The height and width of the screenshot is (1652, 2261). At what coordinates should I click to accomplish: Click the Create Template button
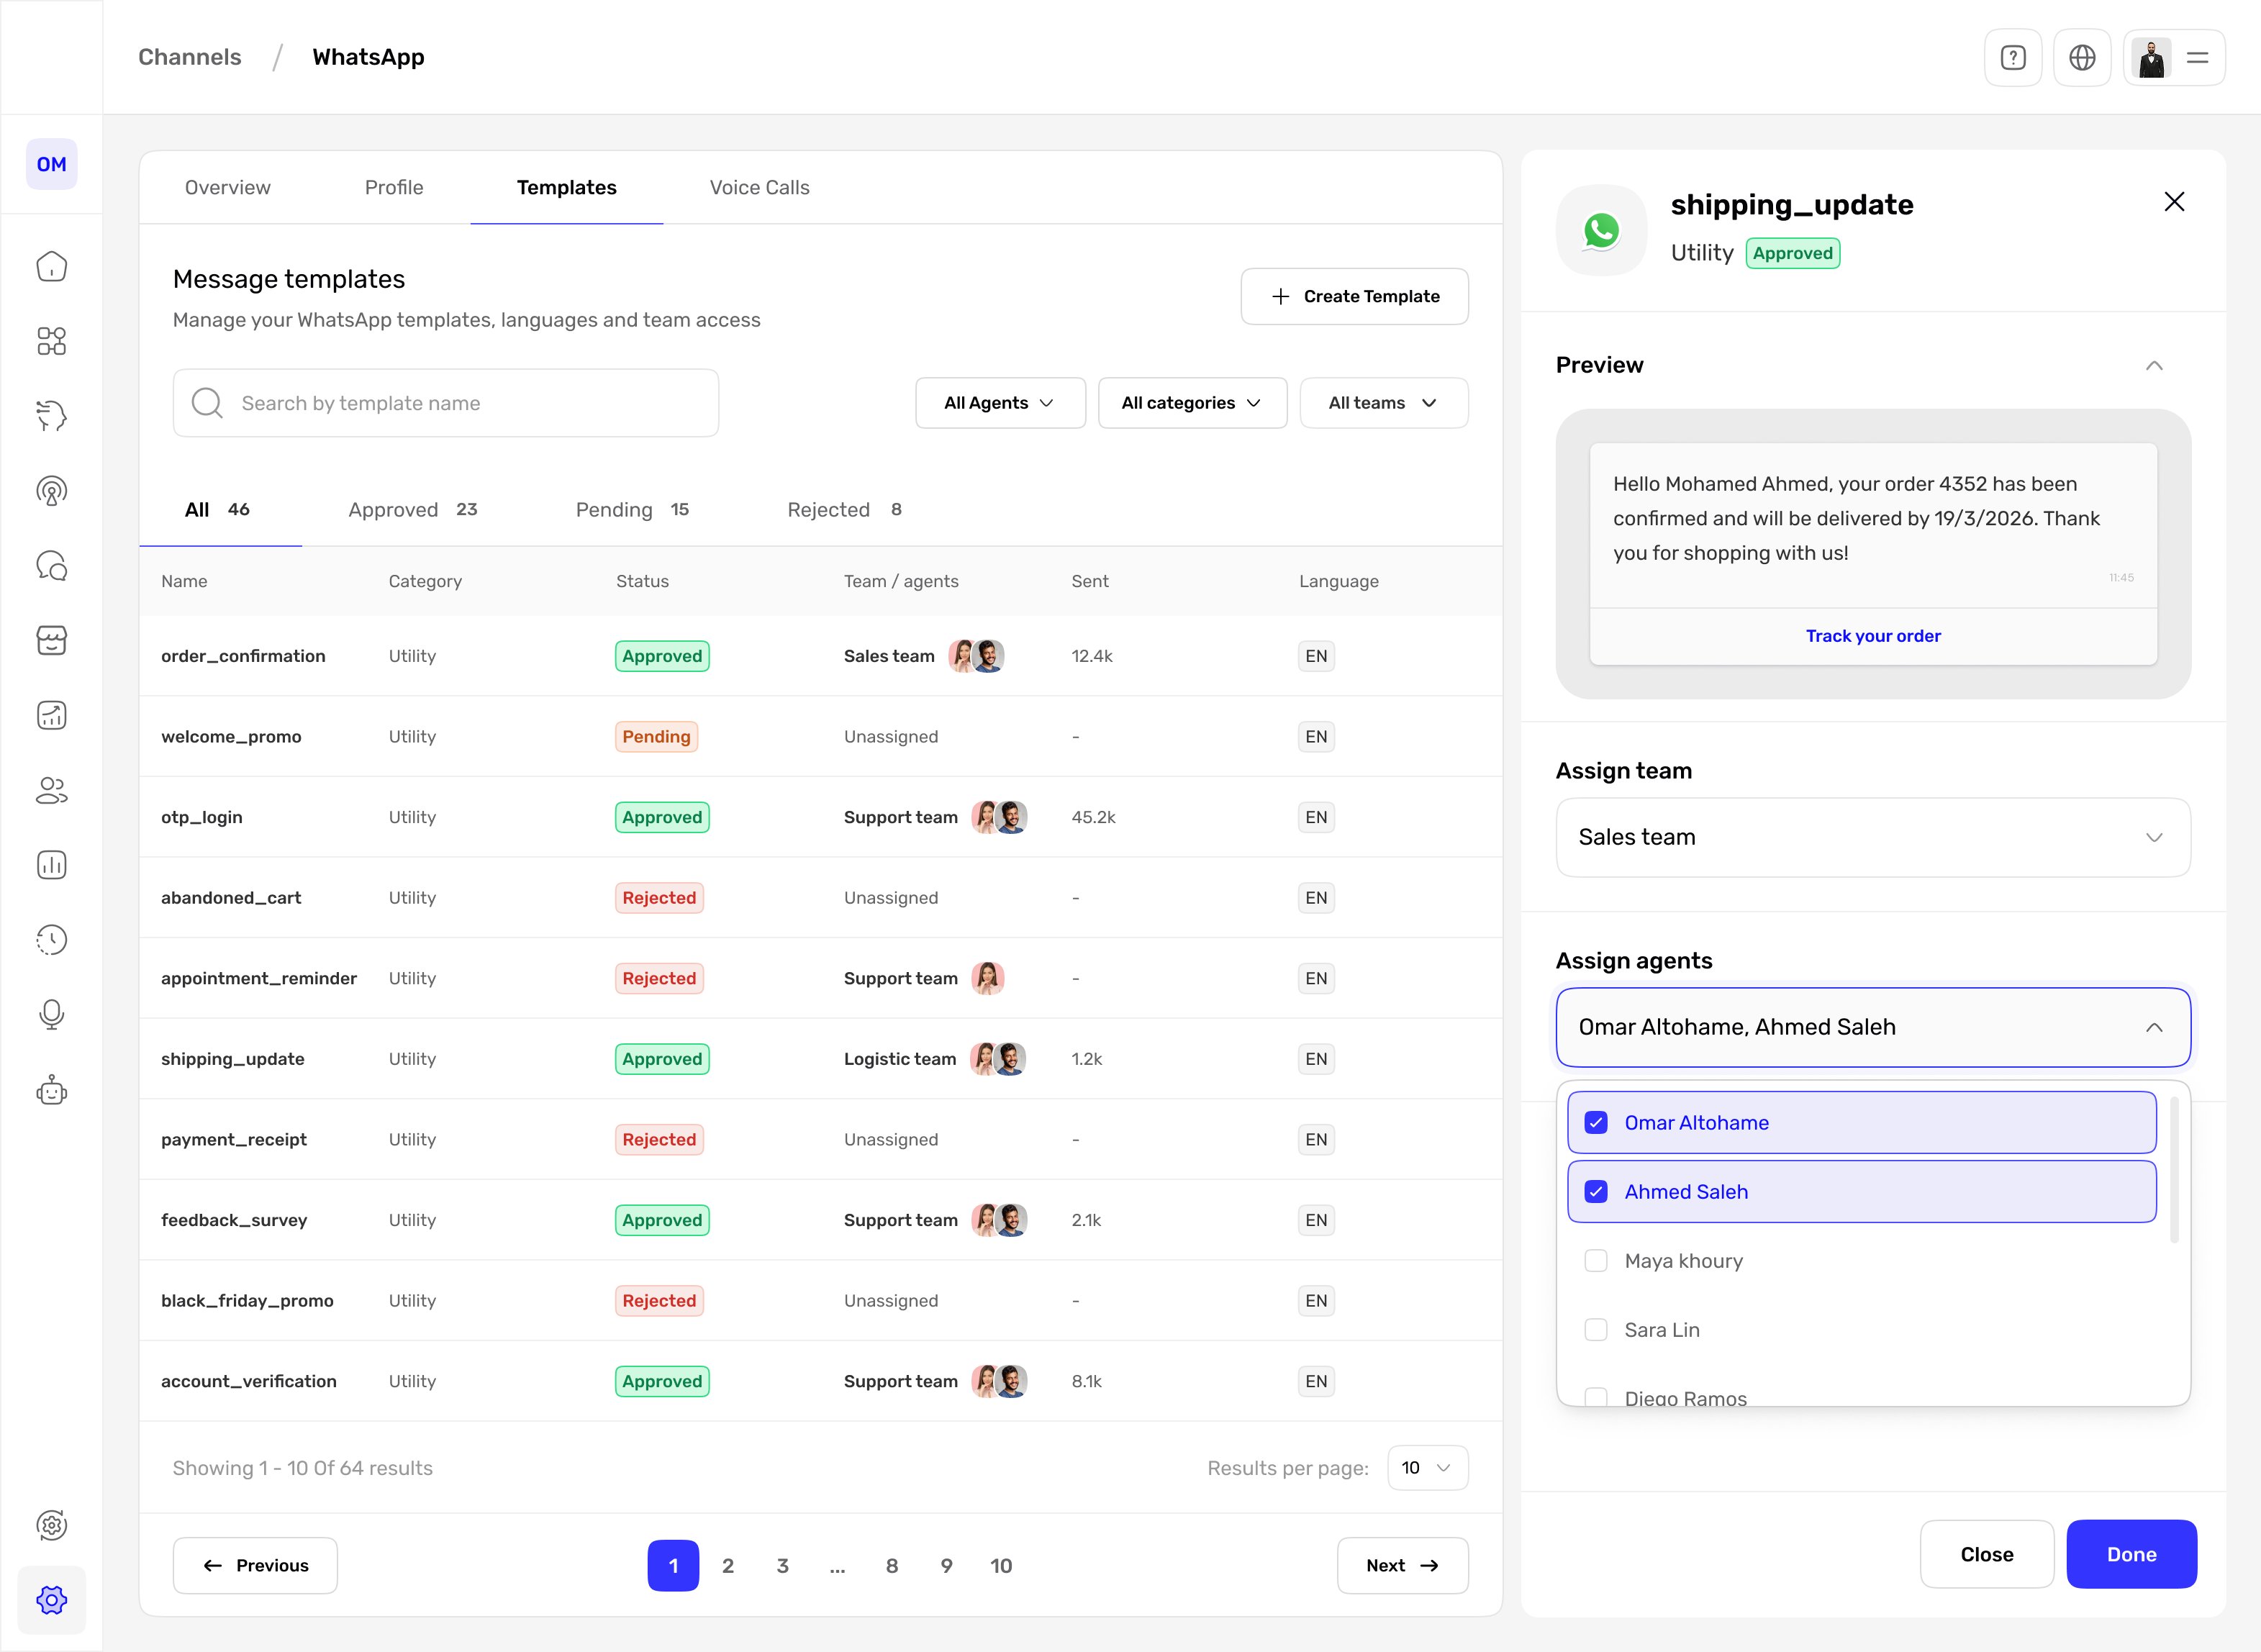point(1354,296)
